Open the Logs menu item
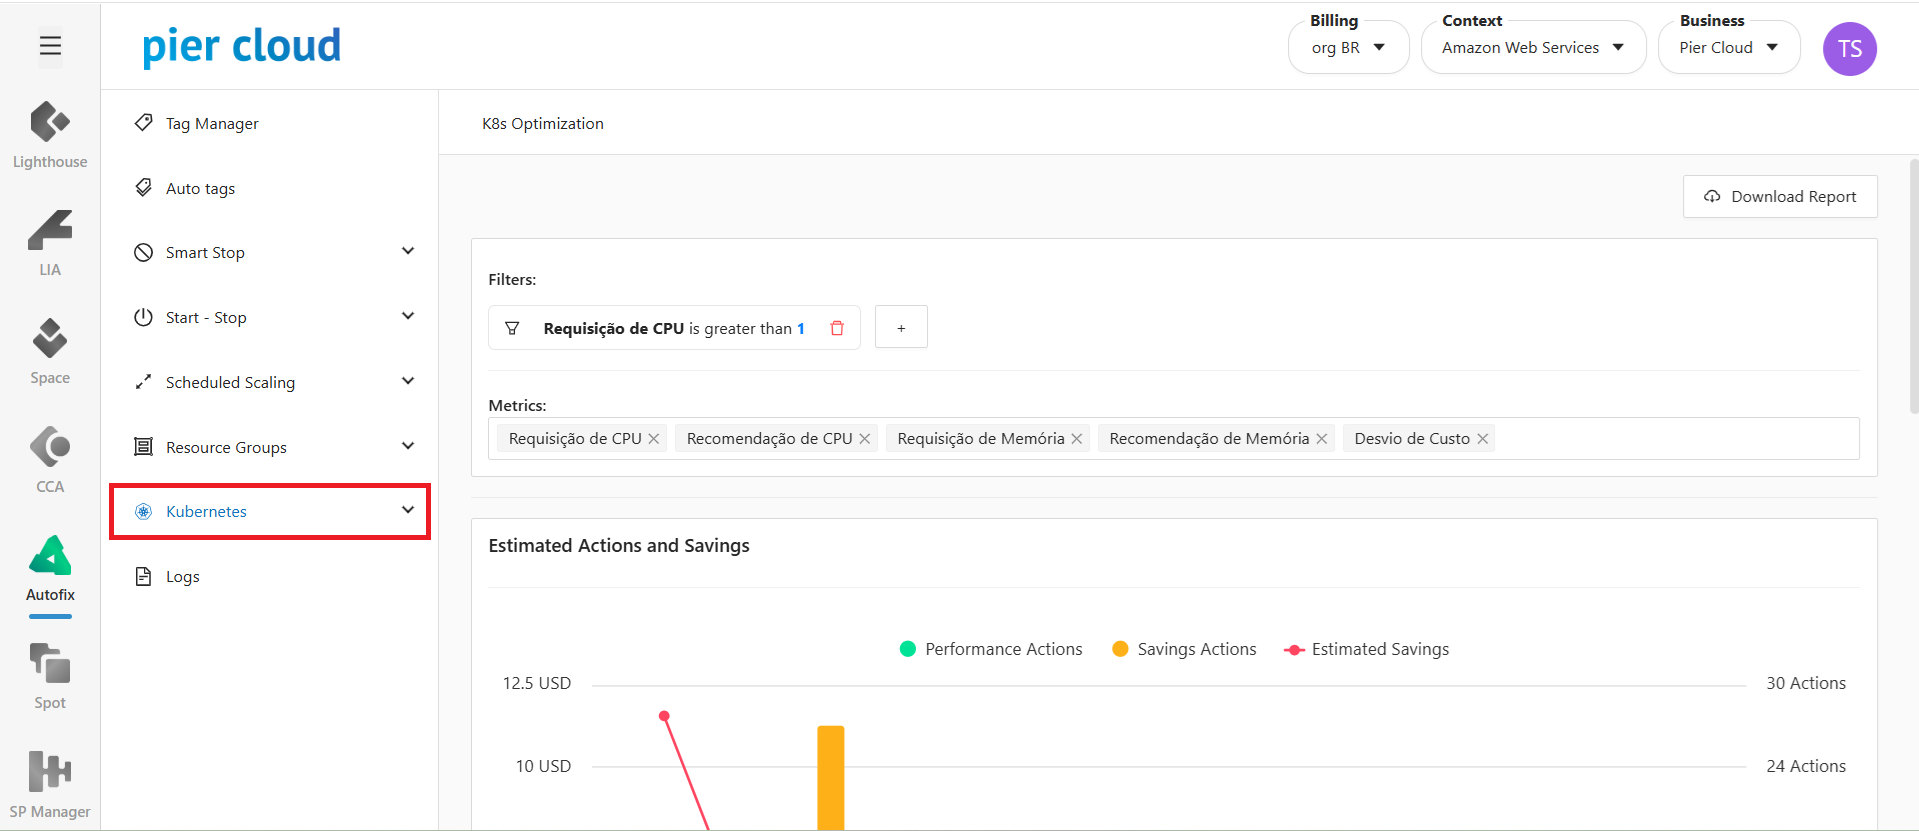The width and height of the screenshot is (1919, 831). pos(183,577)
